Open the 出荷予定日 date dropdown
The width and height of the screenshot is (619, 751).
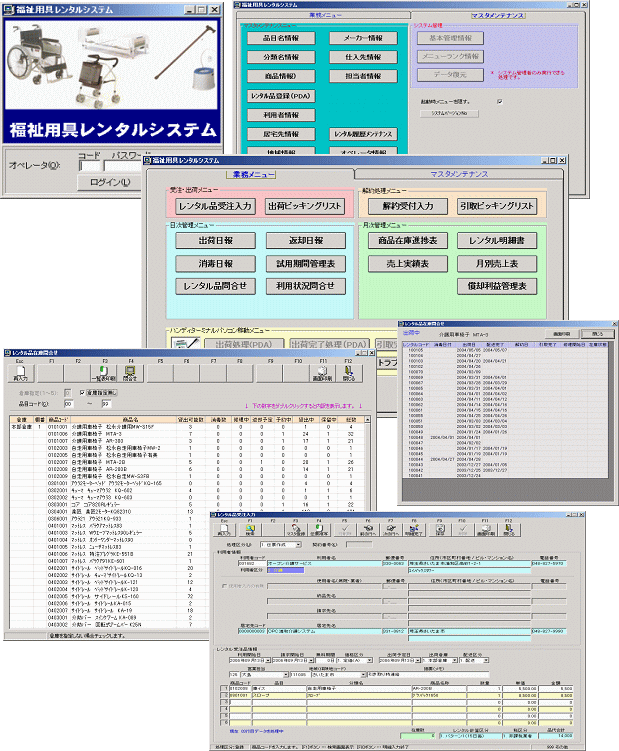[x=418, y=660]
